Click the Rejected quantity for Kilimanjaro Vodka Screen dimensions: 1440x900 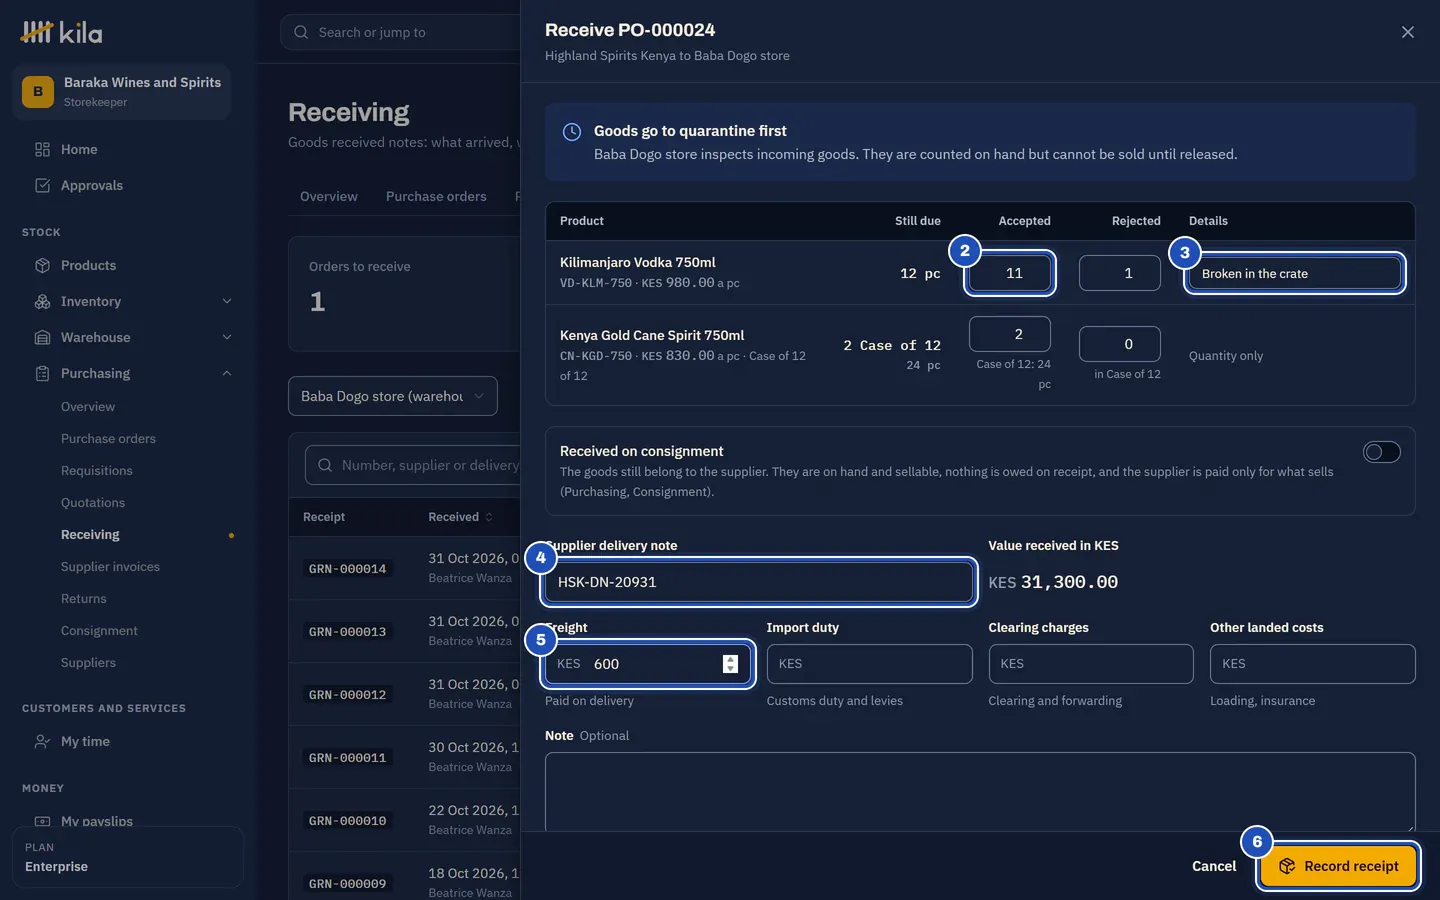coord(1120,273)
